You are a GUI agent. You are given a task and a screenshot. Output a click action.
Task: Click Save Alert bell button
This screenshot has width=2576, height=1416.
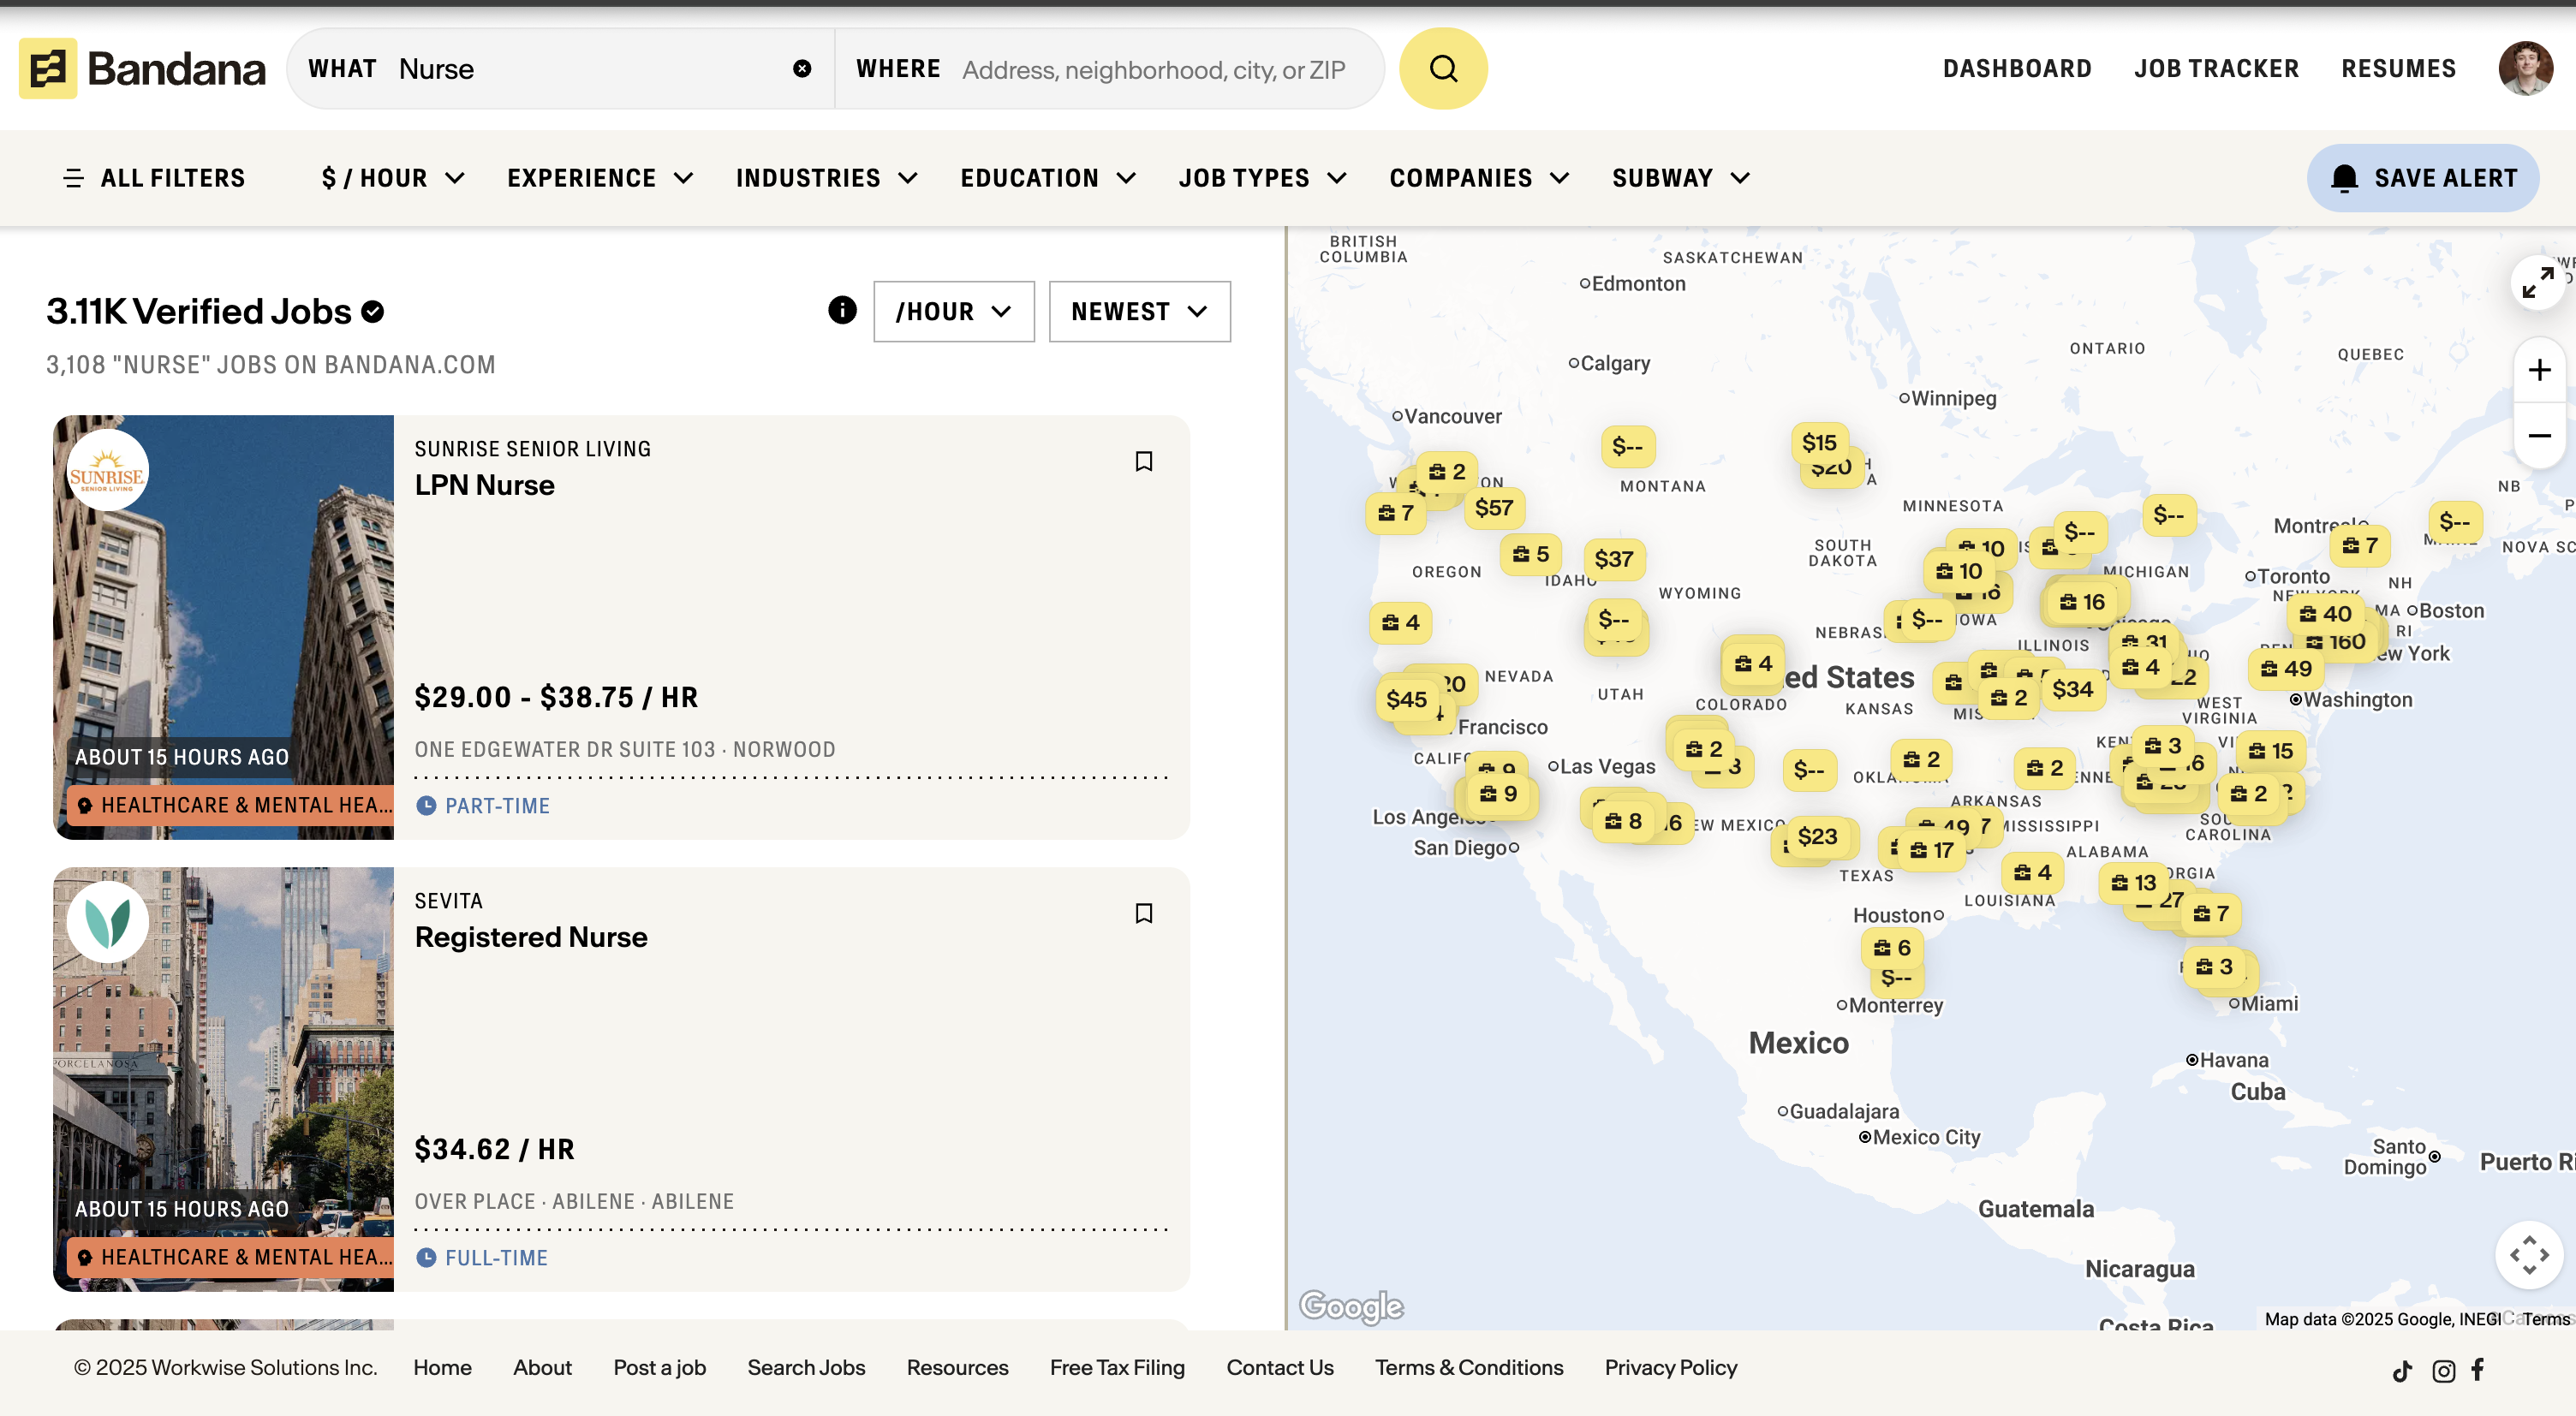(2423, 178)
